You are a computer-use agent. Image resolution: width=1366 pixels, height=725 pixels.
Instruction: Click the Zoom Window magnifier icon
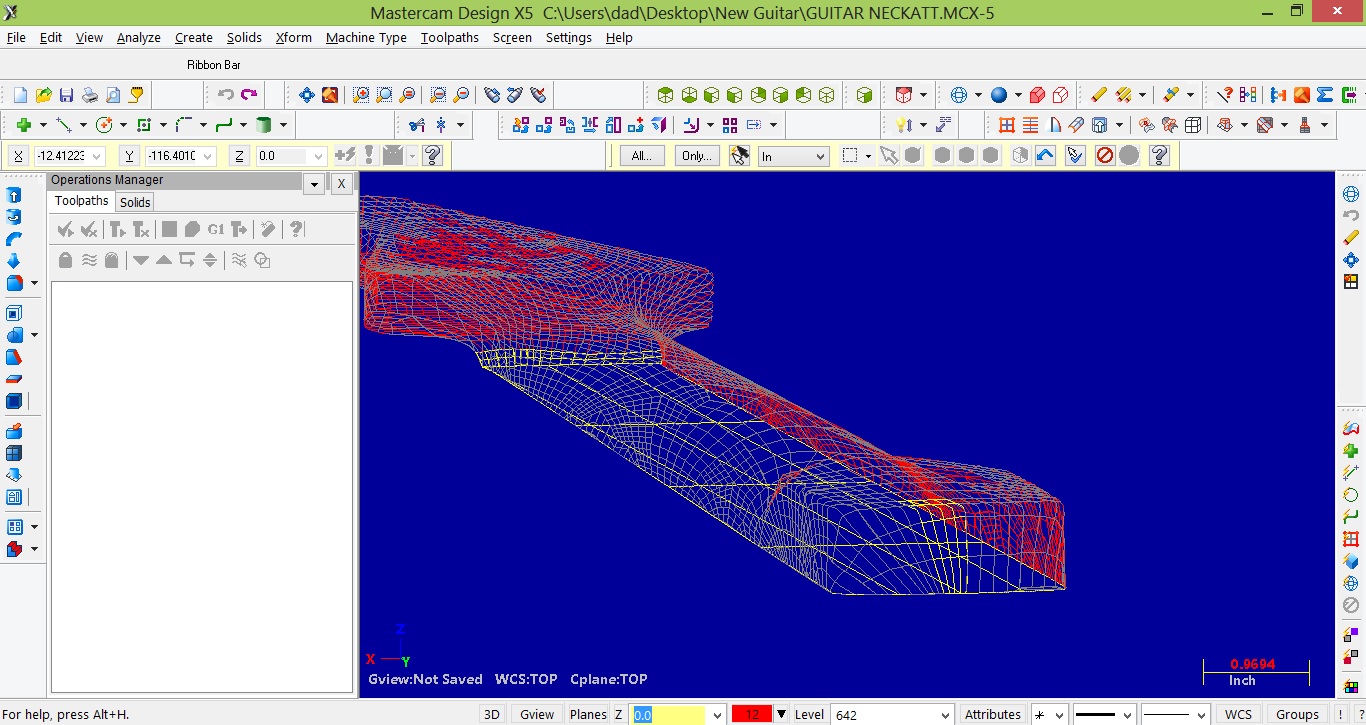point(361,95)
